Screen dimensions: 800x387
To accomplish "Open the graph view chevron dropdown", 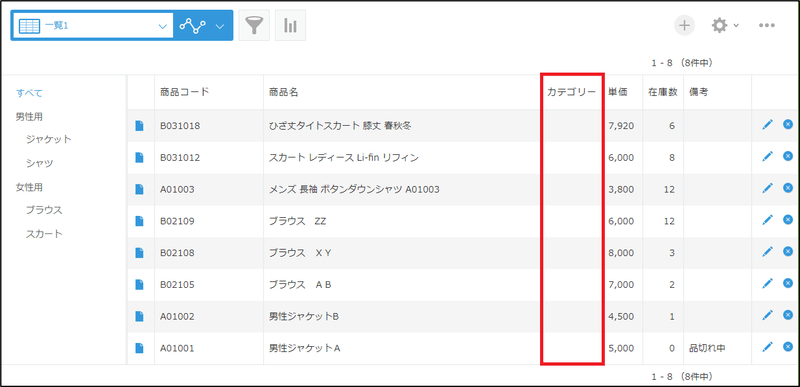I will tap(220, 26).
